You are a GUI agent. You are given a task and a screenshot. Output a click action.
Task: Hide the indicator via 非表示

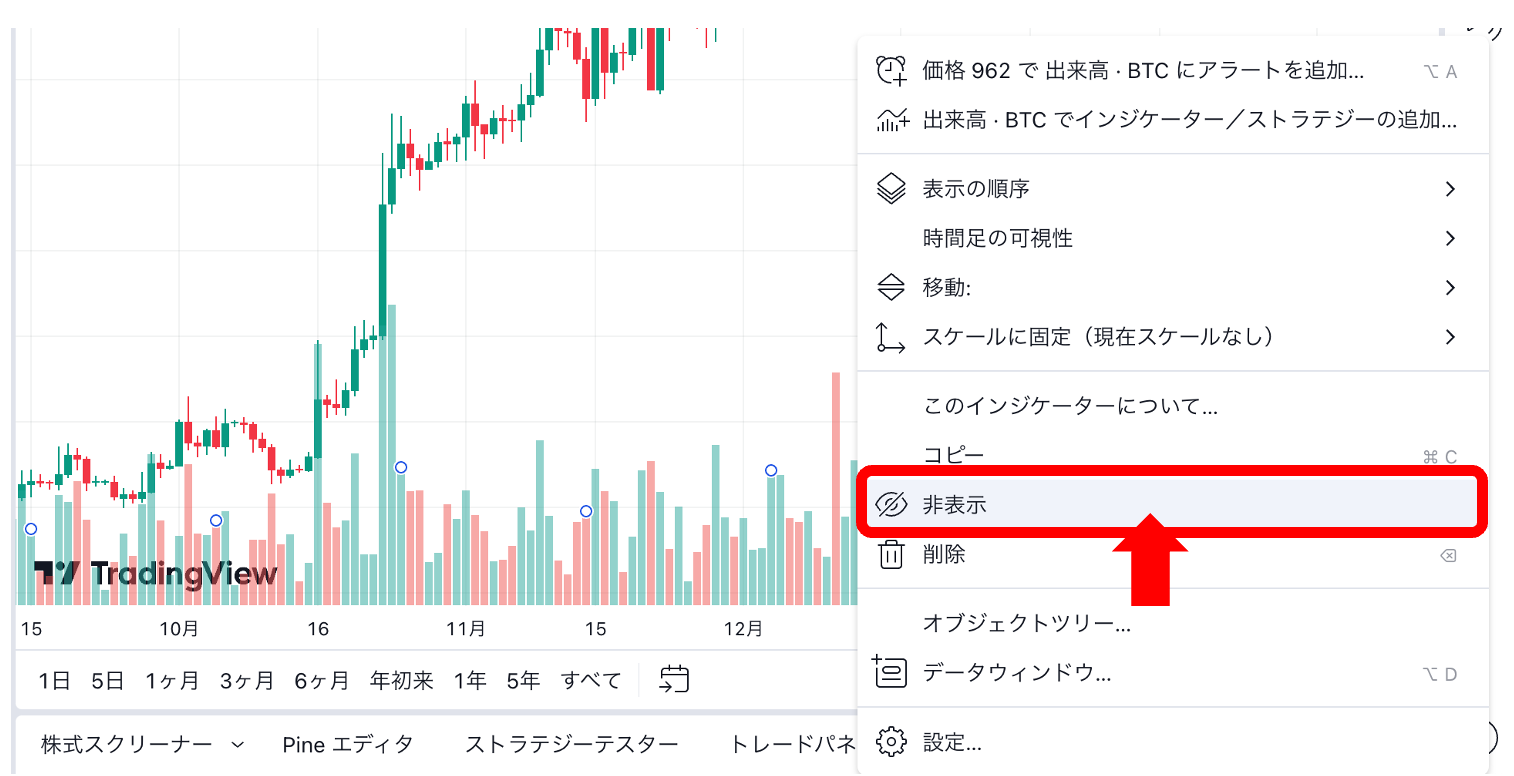click(x=954, y=505)
